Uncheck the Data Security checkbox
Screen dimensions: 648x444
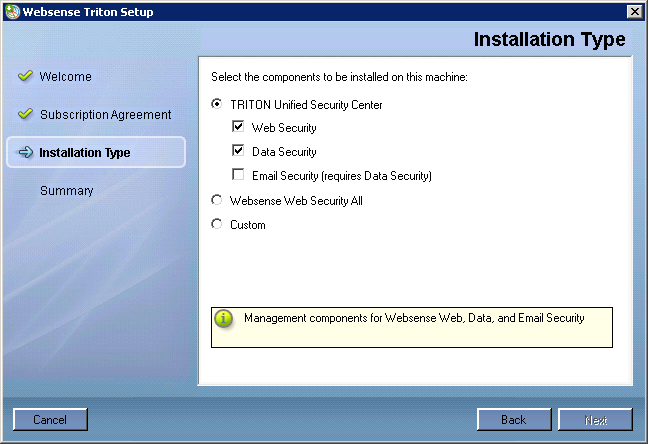click(x=238, y=150)
